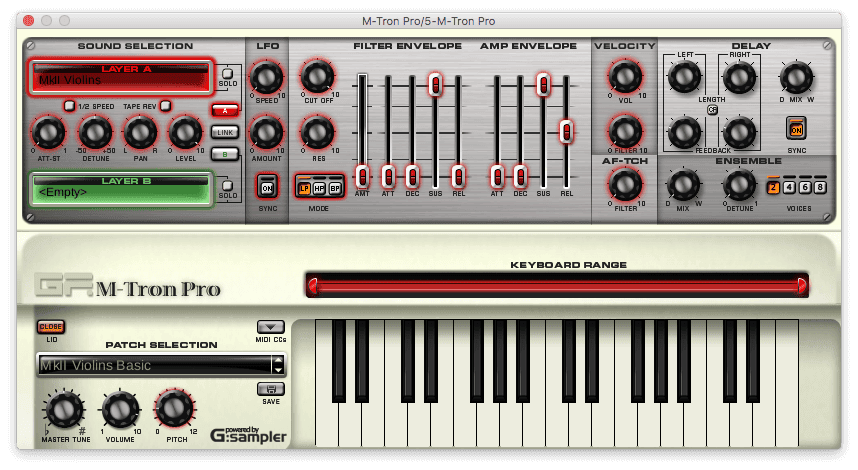The width and height of the screenshot is (858, 470).
Task: Toggle the 1/2 Speed checkbox
Action: [69, 105]
